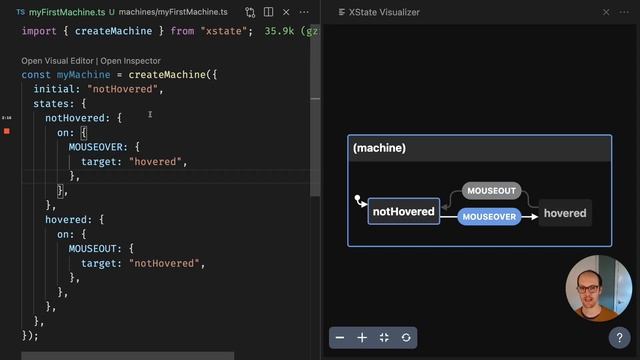
Task: Click the states: key in code
Action: point(54,104)
